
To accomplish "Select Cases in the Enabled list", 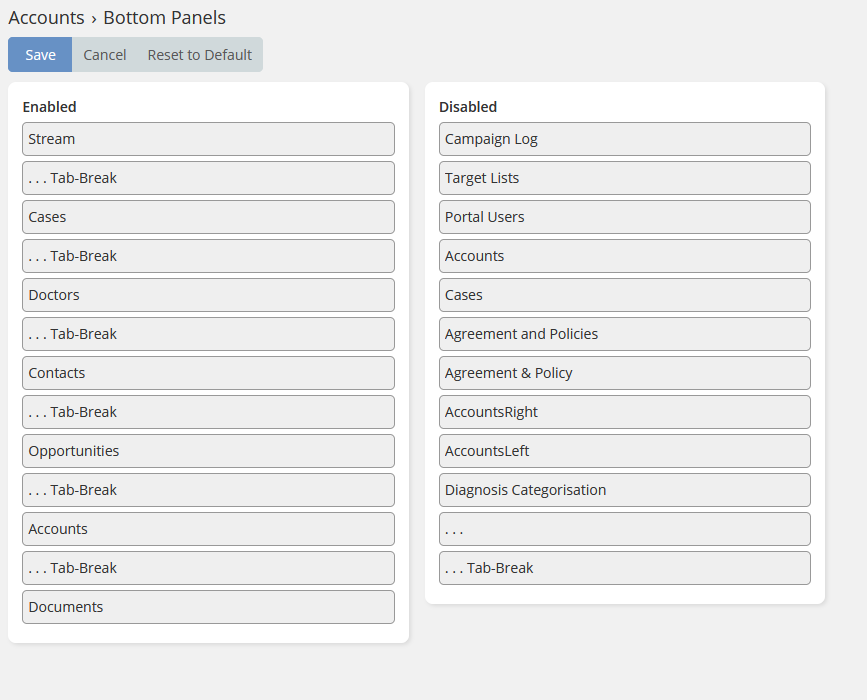I will [x=208, y=217].
